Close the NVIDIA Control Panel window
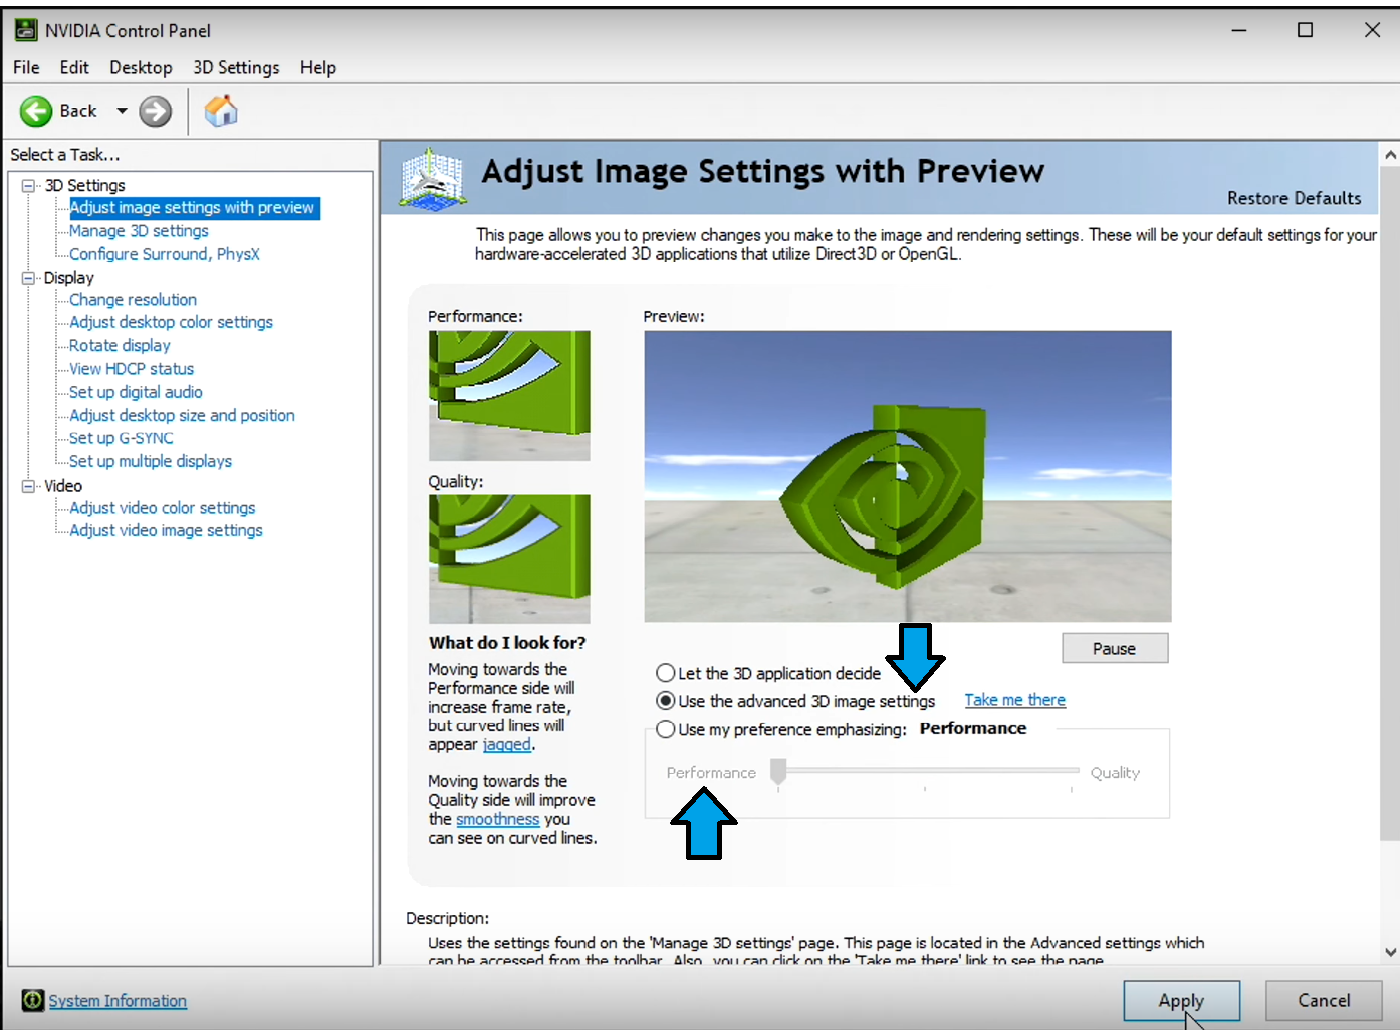Viewport: 1400px width, 1035px height. pos(1372,30)
